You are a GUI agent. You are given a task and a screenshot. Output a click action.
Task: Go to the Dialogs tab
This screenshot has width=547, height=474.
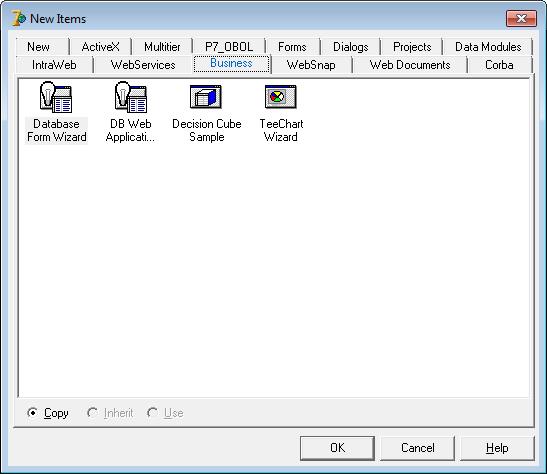coord(351,47)
